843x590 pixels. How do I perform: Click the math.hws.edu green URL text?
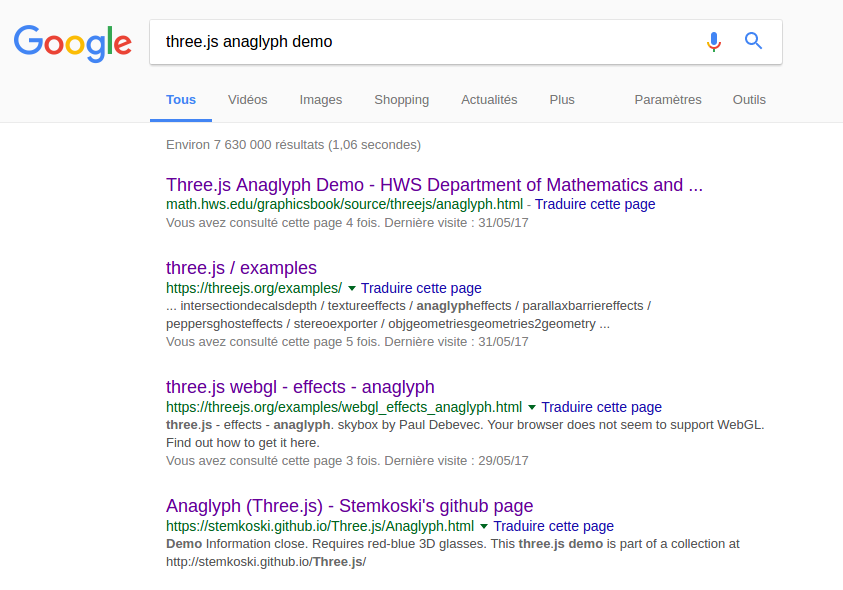[x=344, y=204]
